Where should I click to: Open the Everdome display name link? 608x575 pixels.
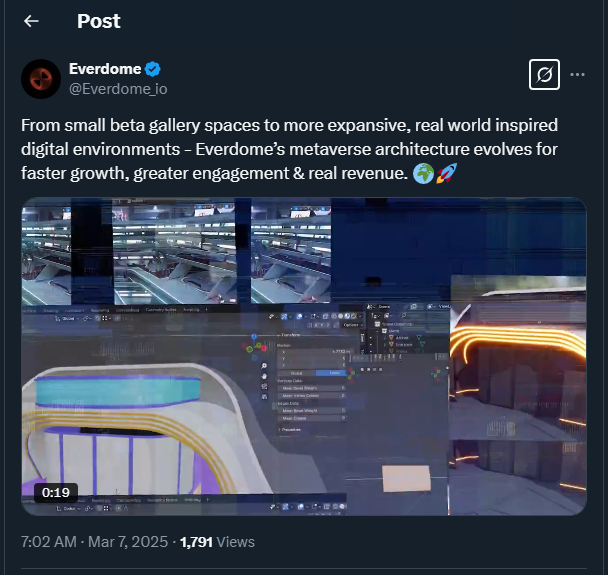click(105, 69)
